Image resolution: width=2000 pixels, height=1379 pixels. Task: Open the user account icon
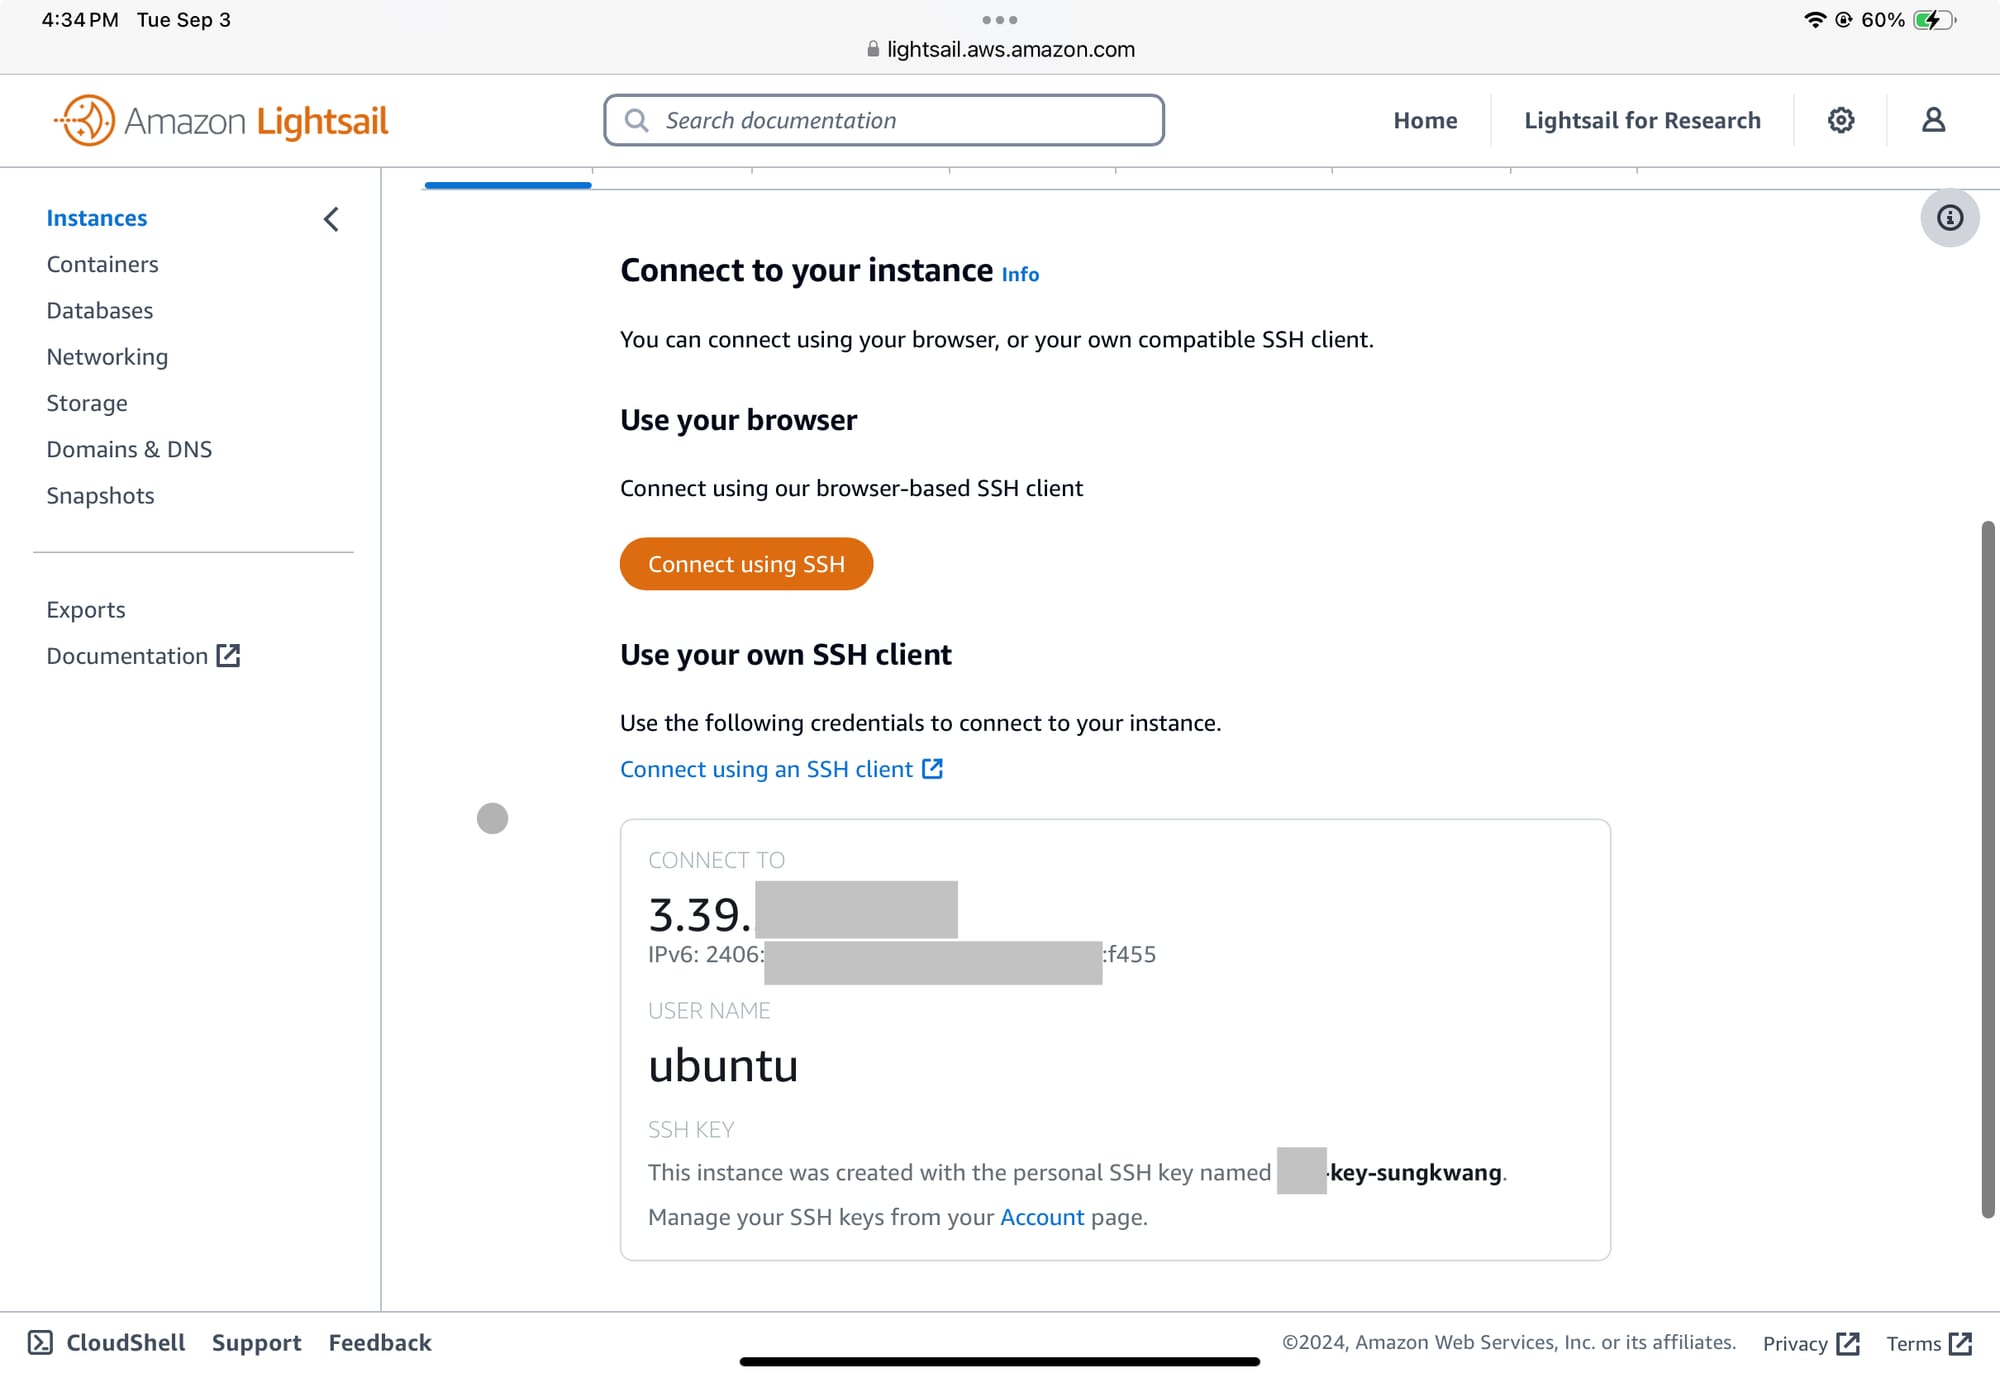pyautogui.click(x=1933, y=120)
